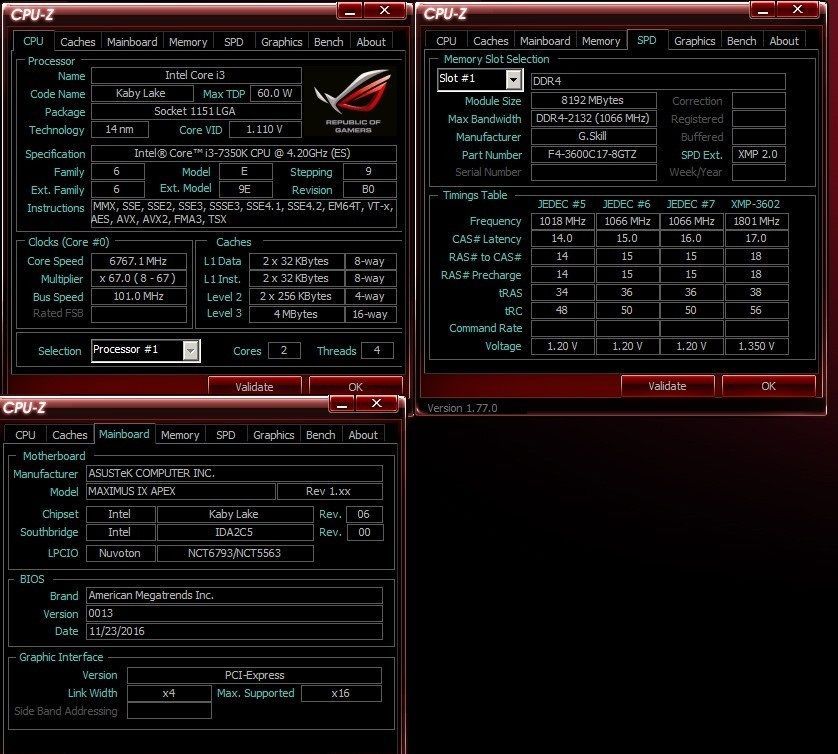This screenshot has width=838, height=754.
Task: Click the MAXIMUS IX APEX model field
Action: coord(181,491)
